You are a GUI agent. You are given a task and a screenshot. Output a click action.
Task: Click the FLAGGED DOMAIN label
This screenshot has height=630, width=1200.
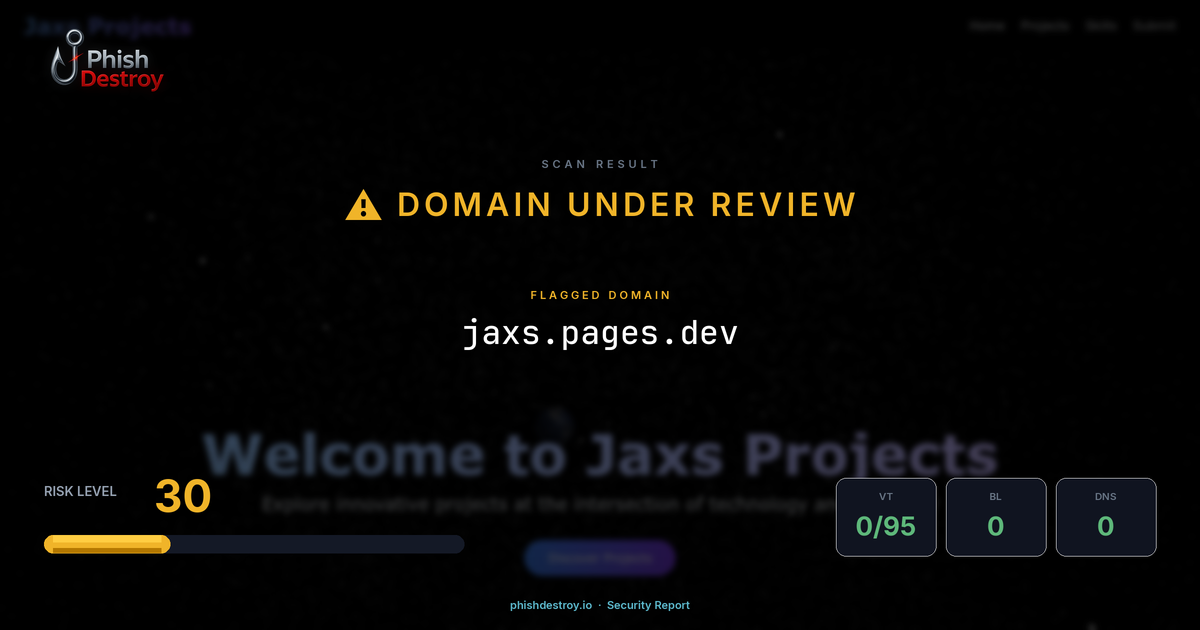[600, 295]
